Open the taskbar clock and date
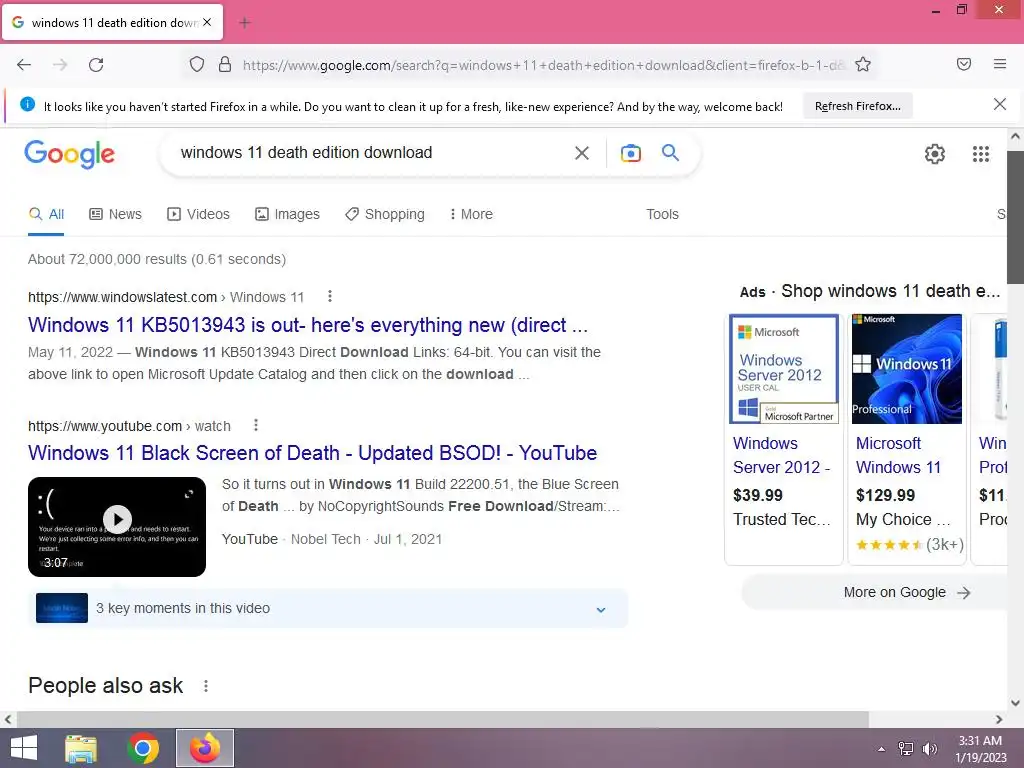 pyautogui.click(x=980, y=748)
